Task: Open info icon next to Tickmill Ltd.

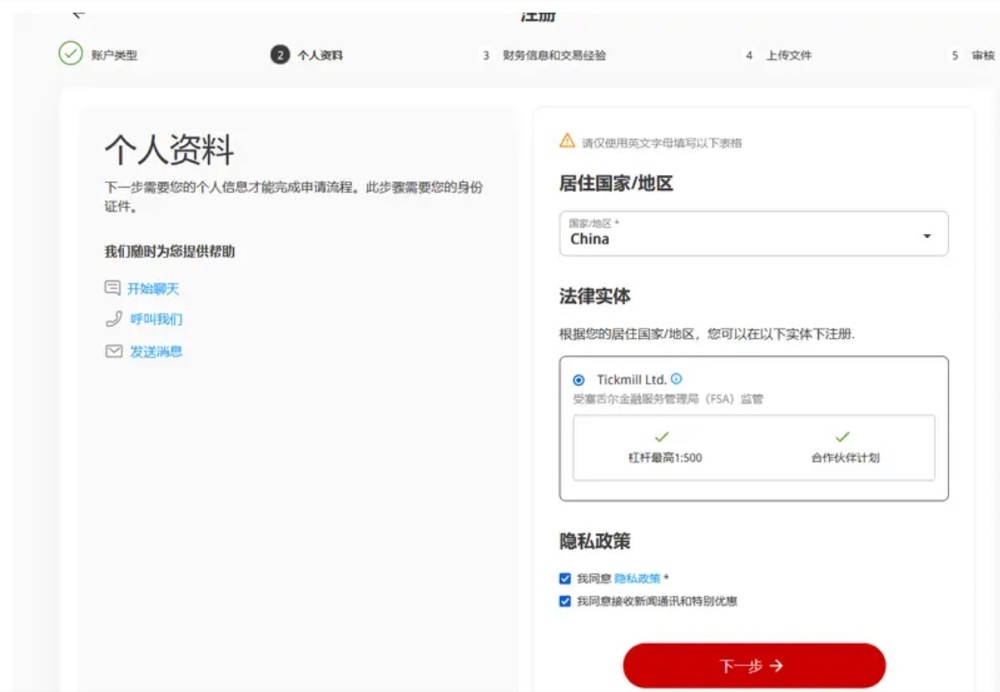Action: pyautogui.click(x=676, y=379)
